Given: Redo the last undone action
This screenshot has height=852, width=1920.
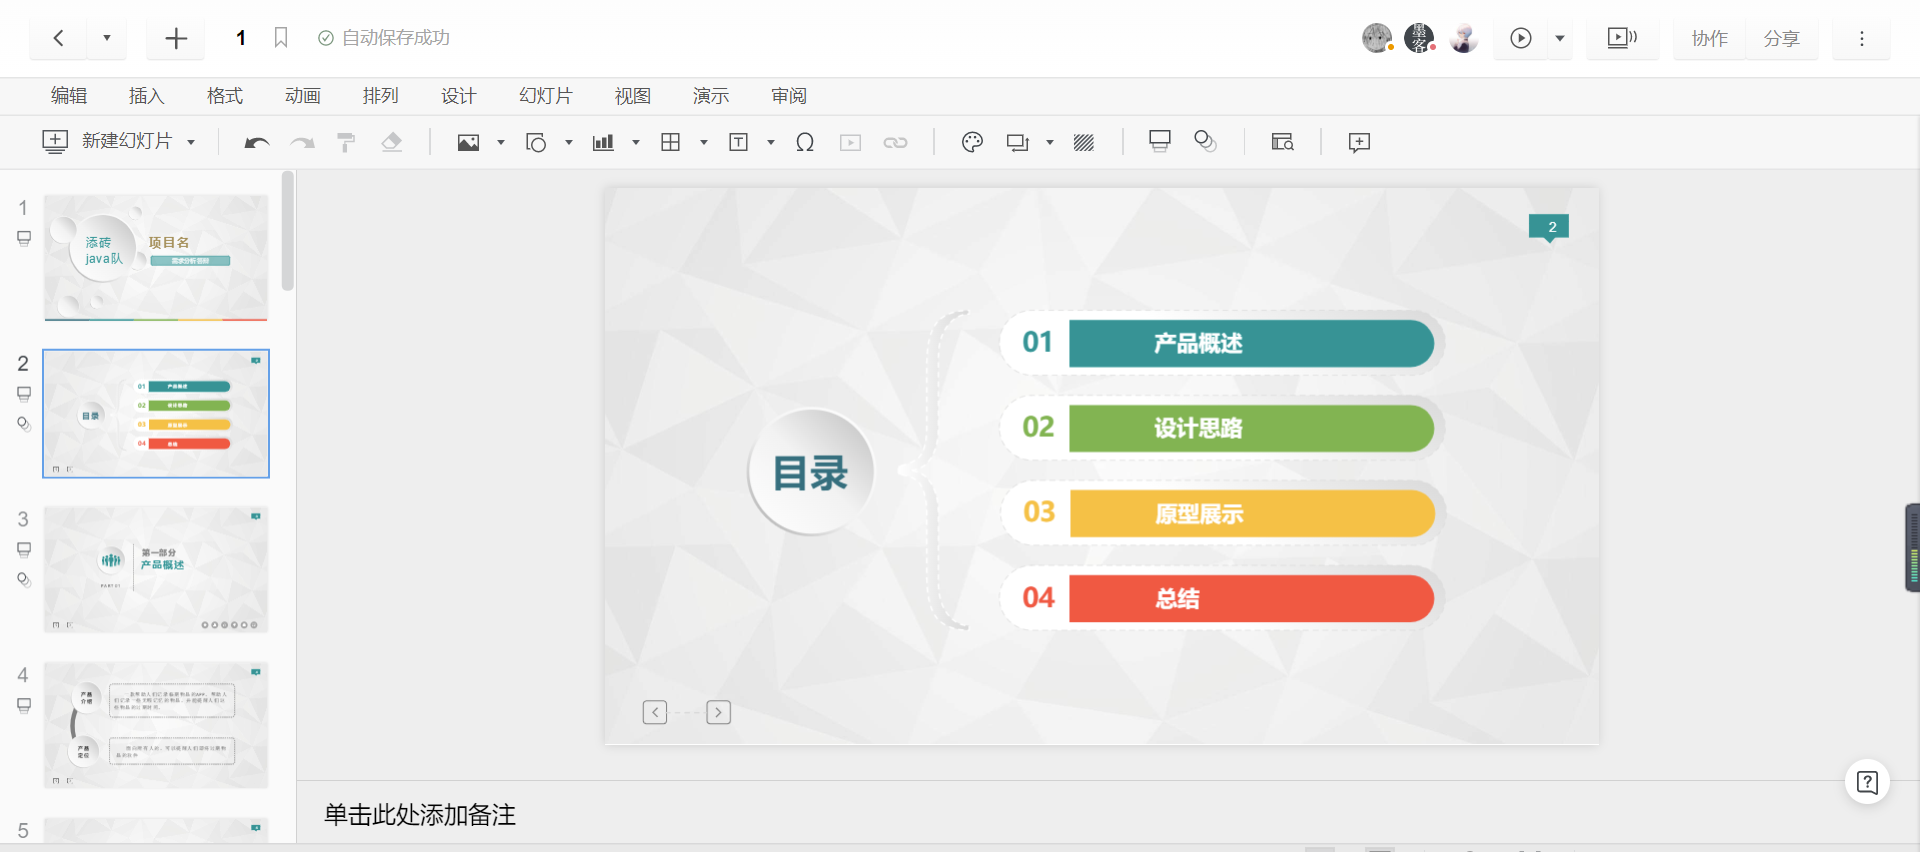Looking at the screenshot, I should (x=302, y=143).
